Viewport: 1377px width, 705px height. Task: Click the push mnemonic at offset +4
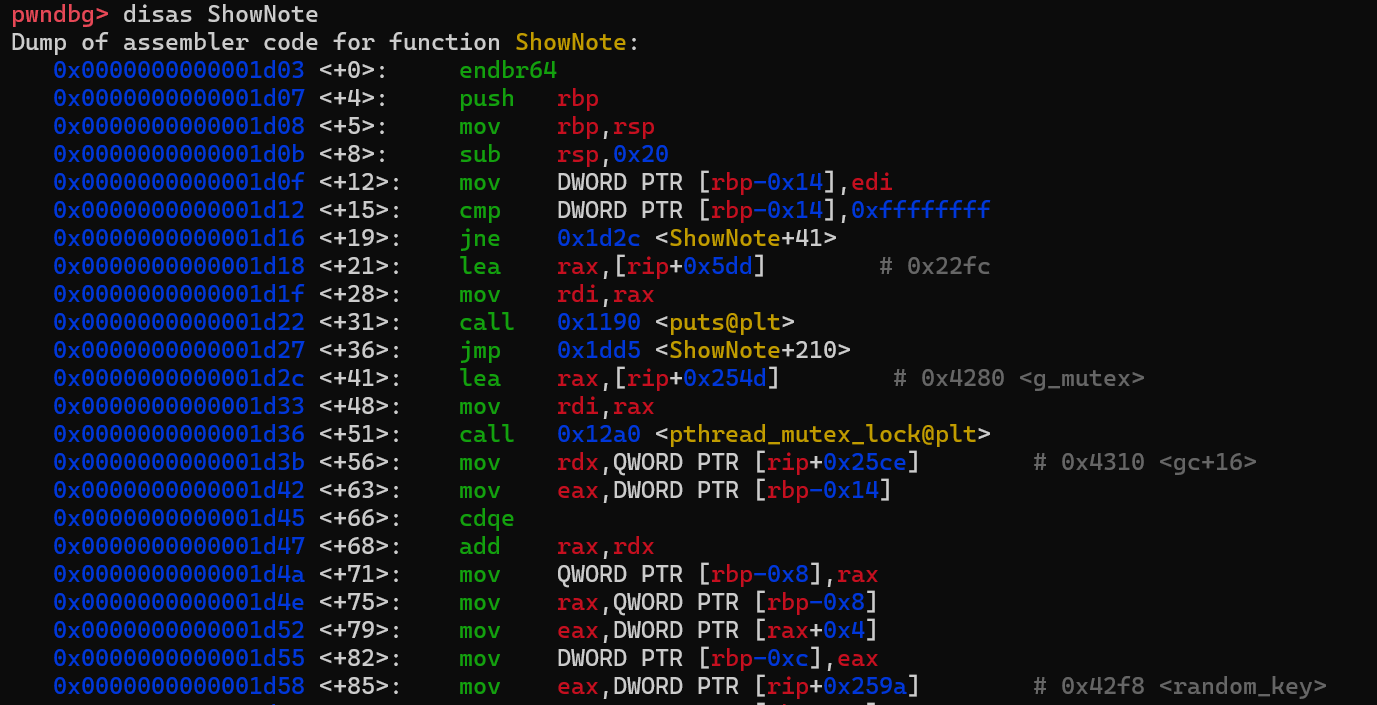click(x=486, y=98)
